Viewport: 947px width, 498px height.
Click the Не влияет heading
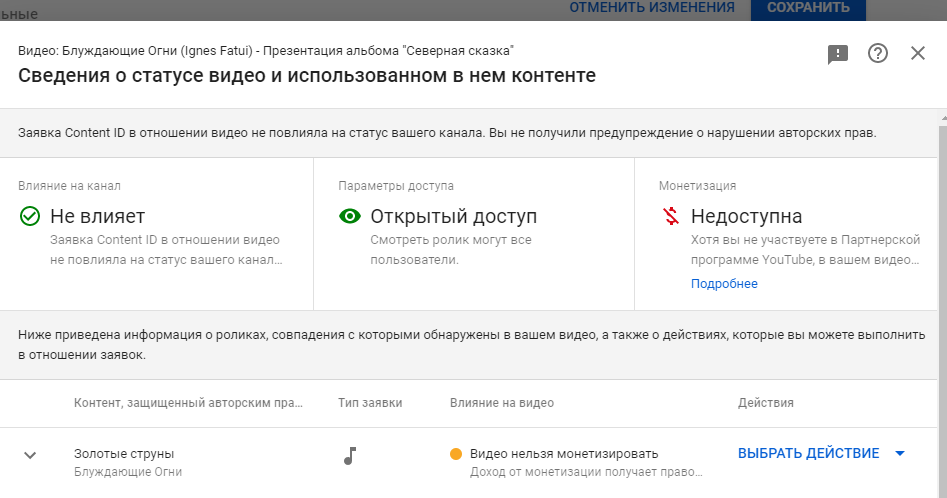(98, 216)
